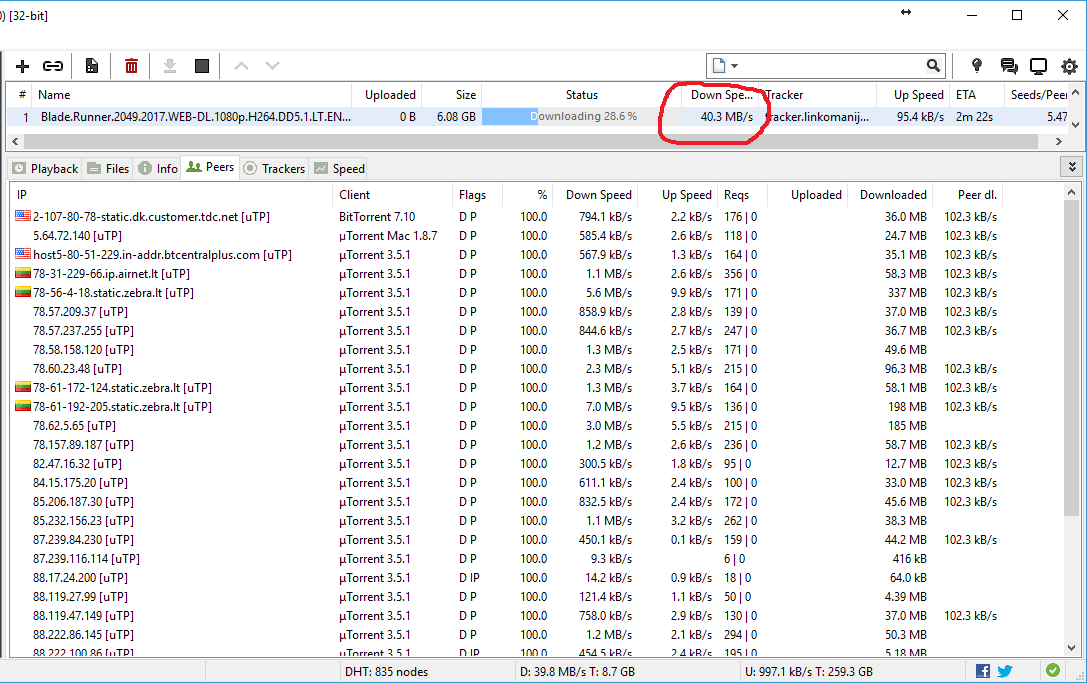Click the search text field
The height and width of the screenshot is (683, 1087).
[832, 66]
